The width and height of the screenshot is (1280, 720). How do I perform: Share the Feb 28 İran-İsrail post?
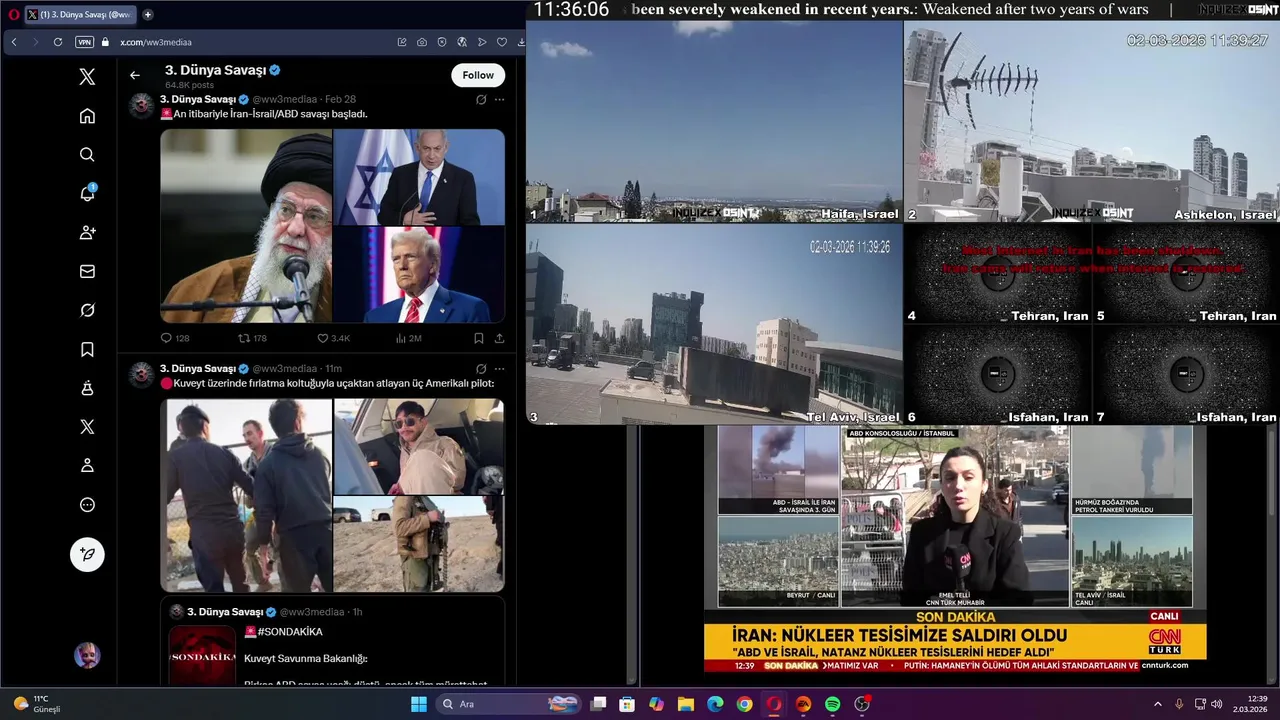[499, 338]
